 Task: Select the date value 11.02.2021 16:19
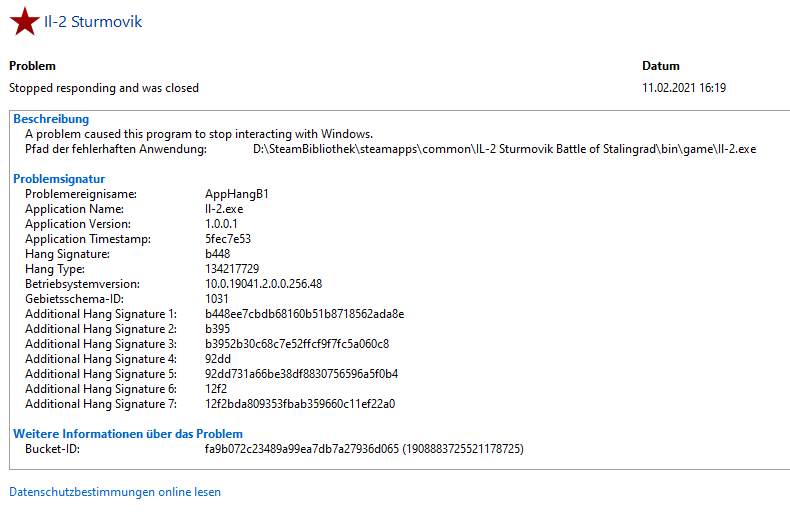pos(684,88)
